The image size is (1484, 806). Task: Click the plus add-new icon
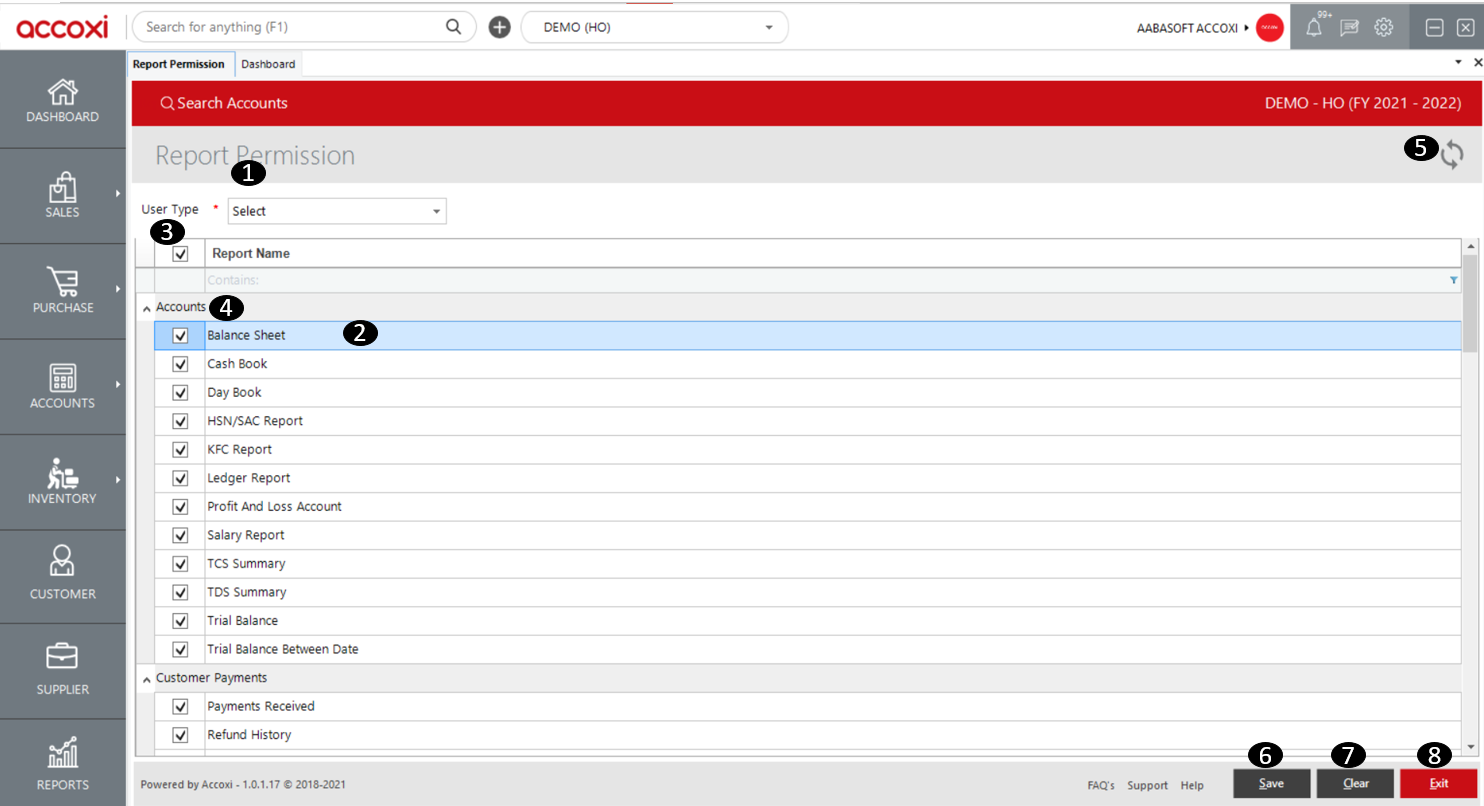point(500,28)
